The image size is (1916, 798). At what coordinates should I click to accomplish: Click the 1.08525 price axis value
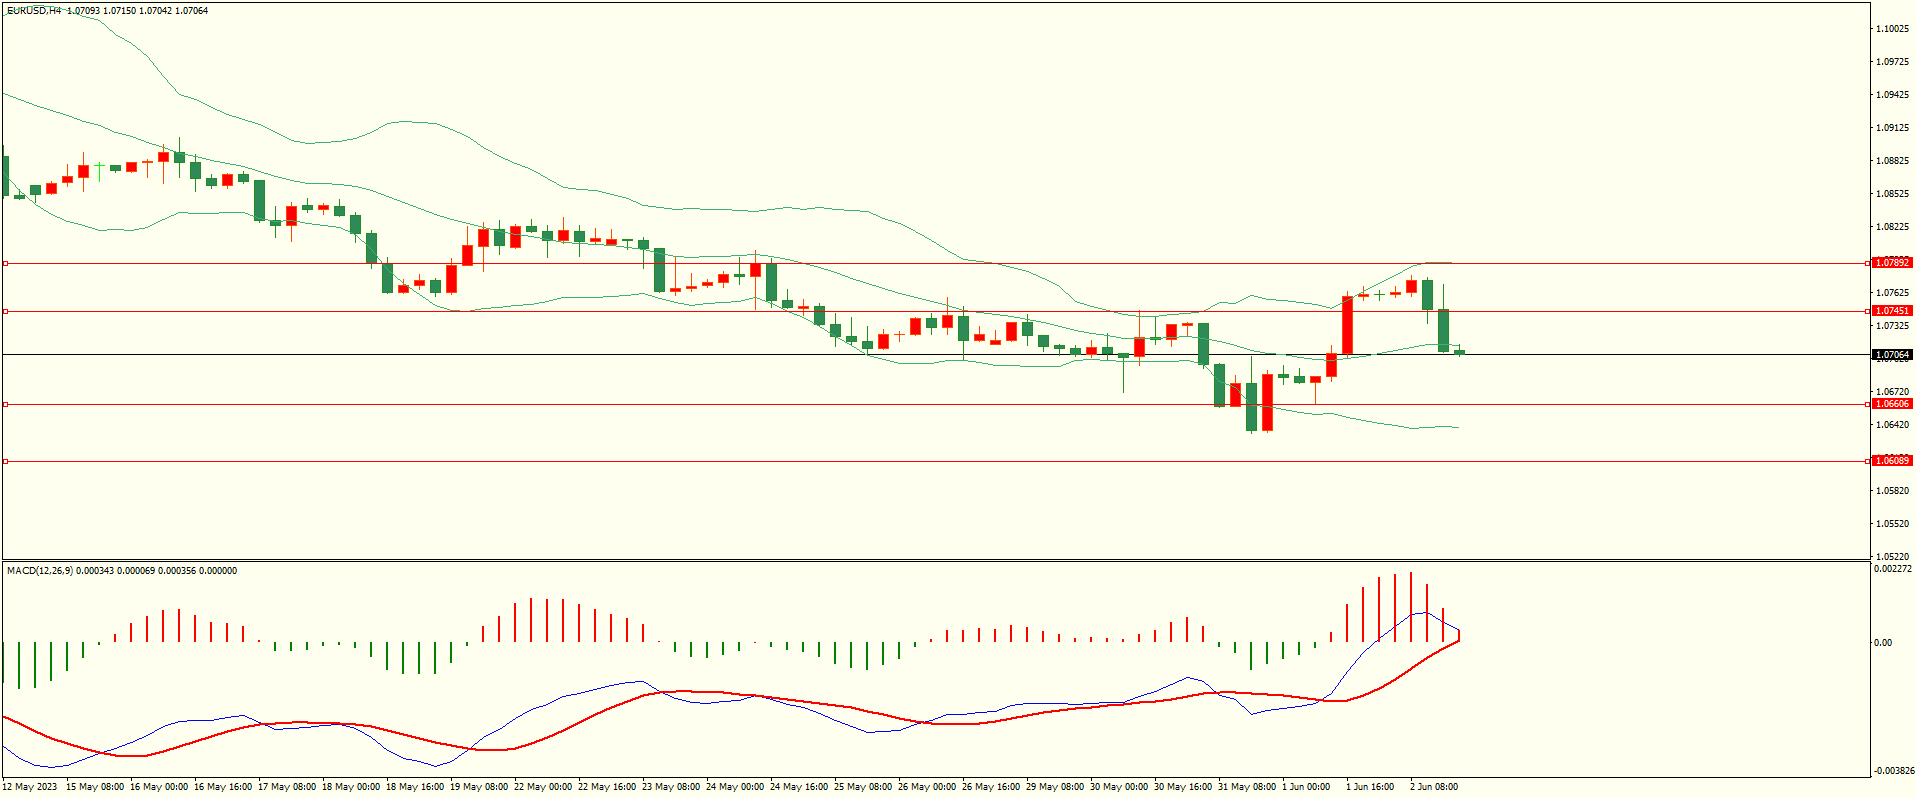(x=1892, y=194)
